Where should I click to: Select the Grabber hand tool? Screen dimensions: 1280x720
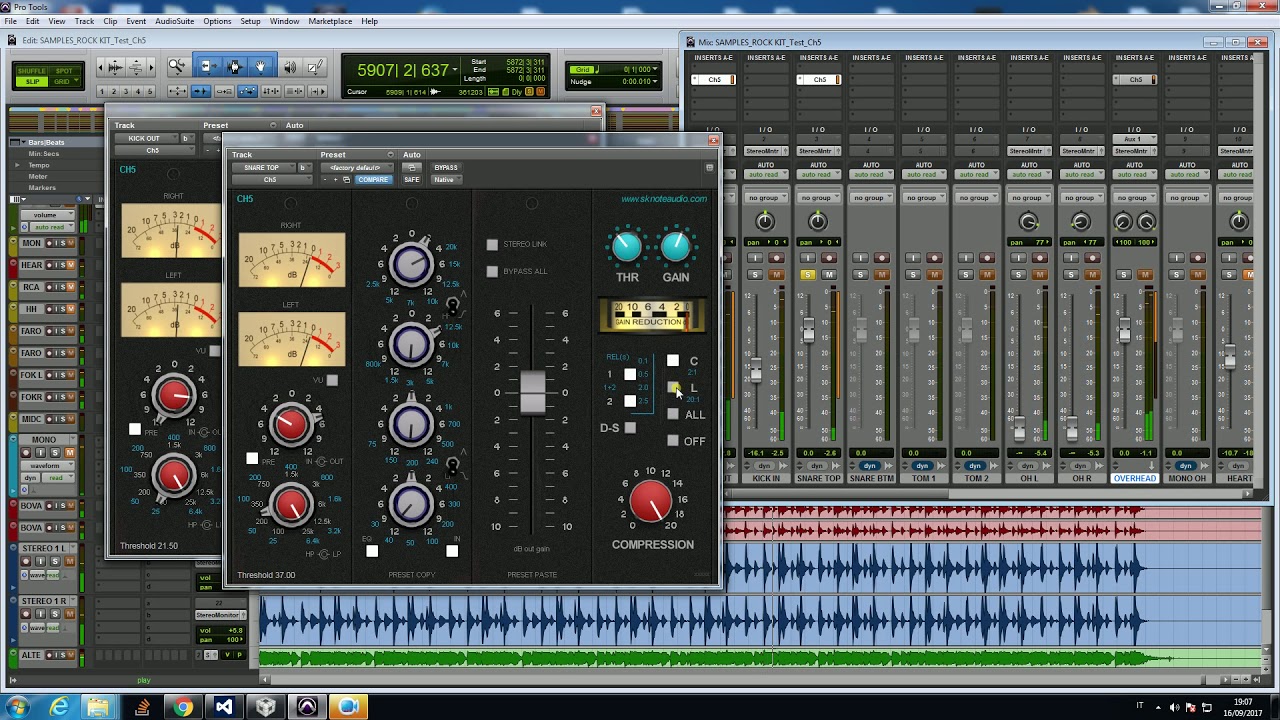pos(261,67)
